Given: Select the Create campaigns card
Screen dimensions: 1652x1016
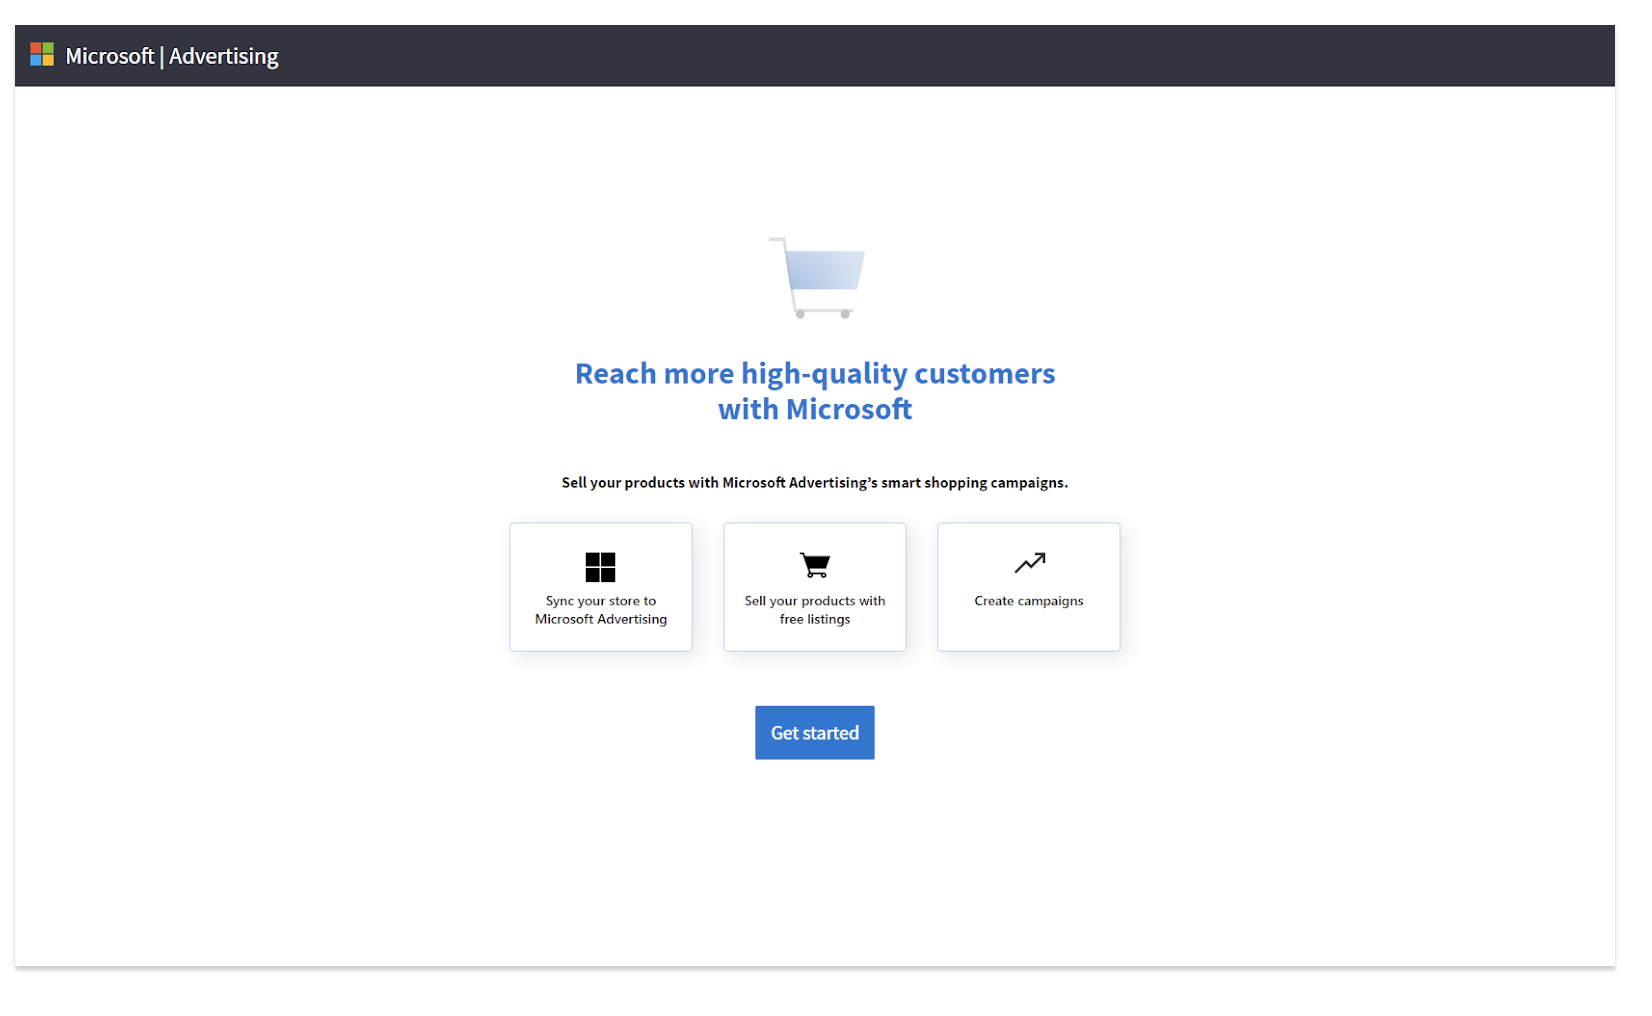Looking at the screenshot, I should [x=1029, y=587].
